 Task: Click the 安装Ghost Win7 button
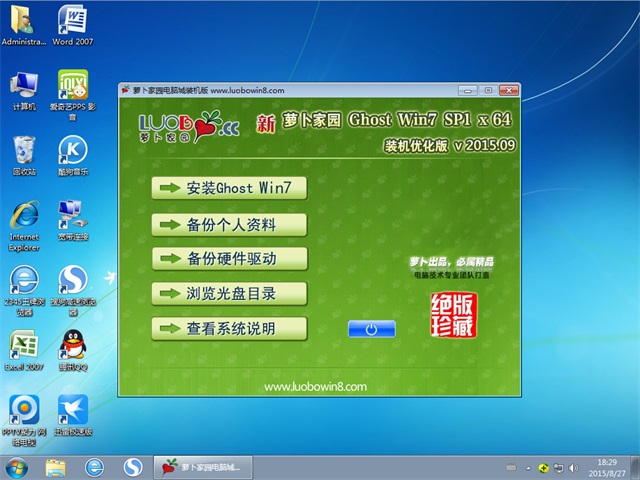click(229, 188)
